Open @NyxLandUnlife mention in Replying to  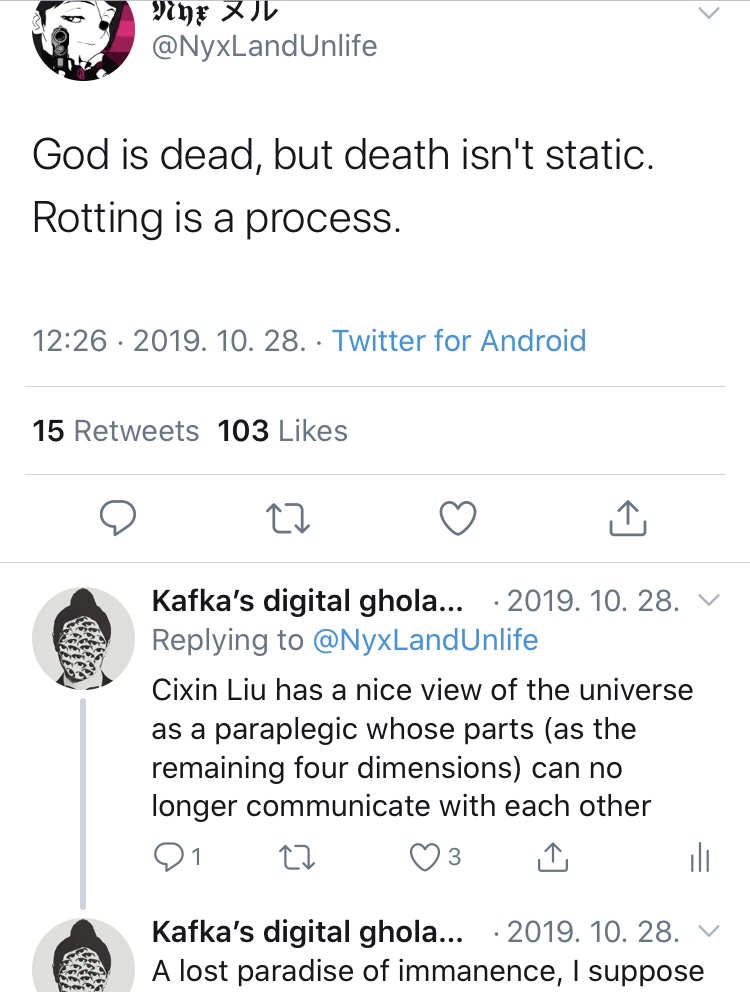(x=425, y=640)
